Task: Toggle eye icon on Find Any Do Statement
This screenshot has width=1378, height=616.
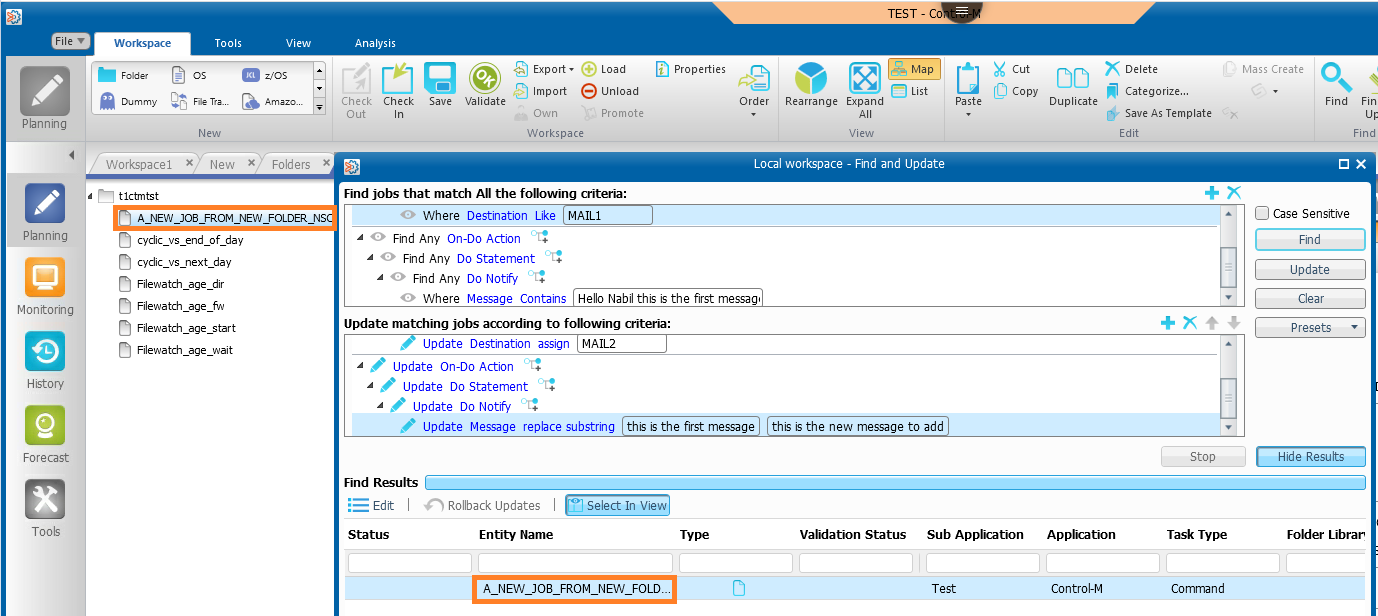Action: click(388, 258)
